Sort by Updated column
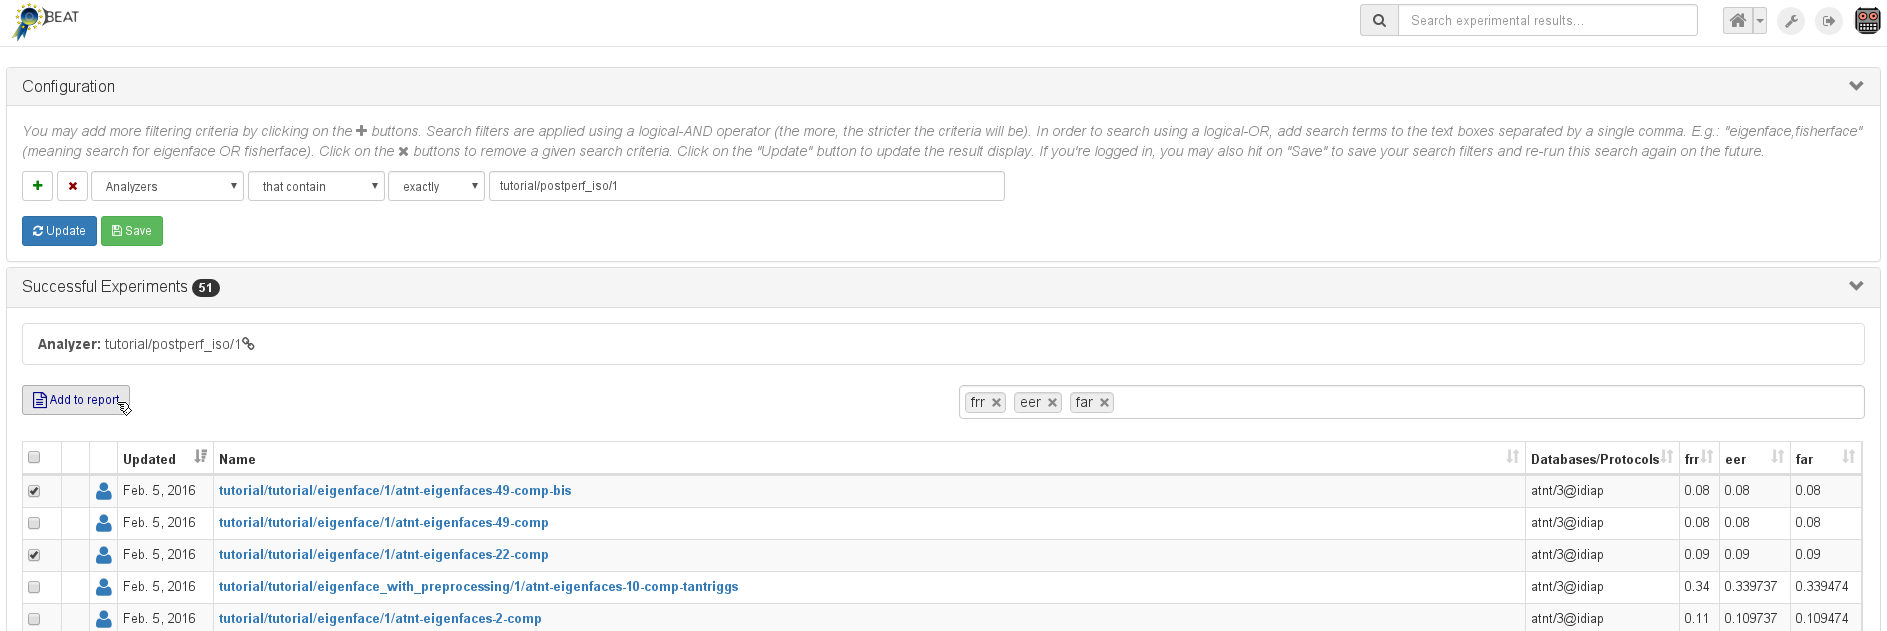This screenshot has width=1887, height=631. [x=165, y=458]
